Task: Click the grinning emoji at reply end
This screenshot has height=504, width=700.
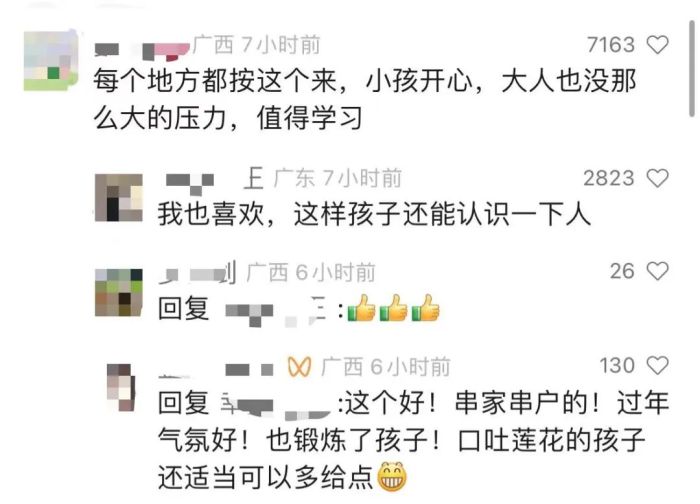Action: click(x=392, y=477)
